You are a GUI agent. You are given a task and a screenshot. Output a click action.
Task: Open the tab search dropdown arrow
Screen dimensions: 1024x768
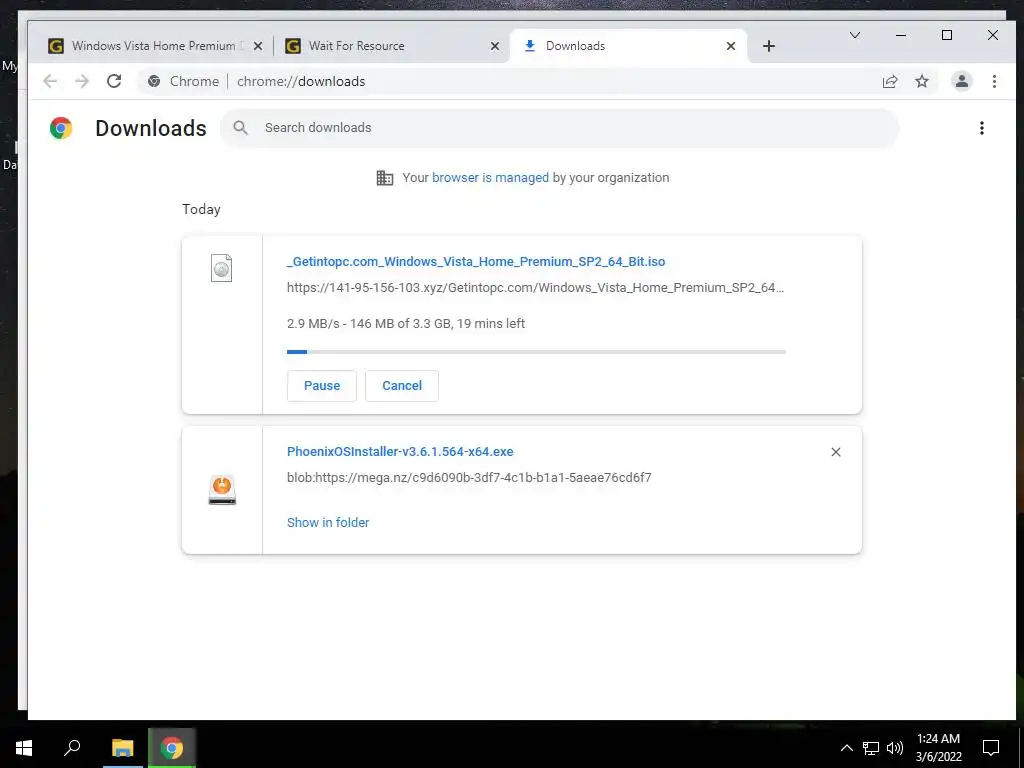coord(854,35)
